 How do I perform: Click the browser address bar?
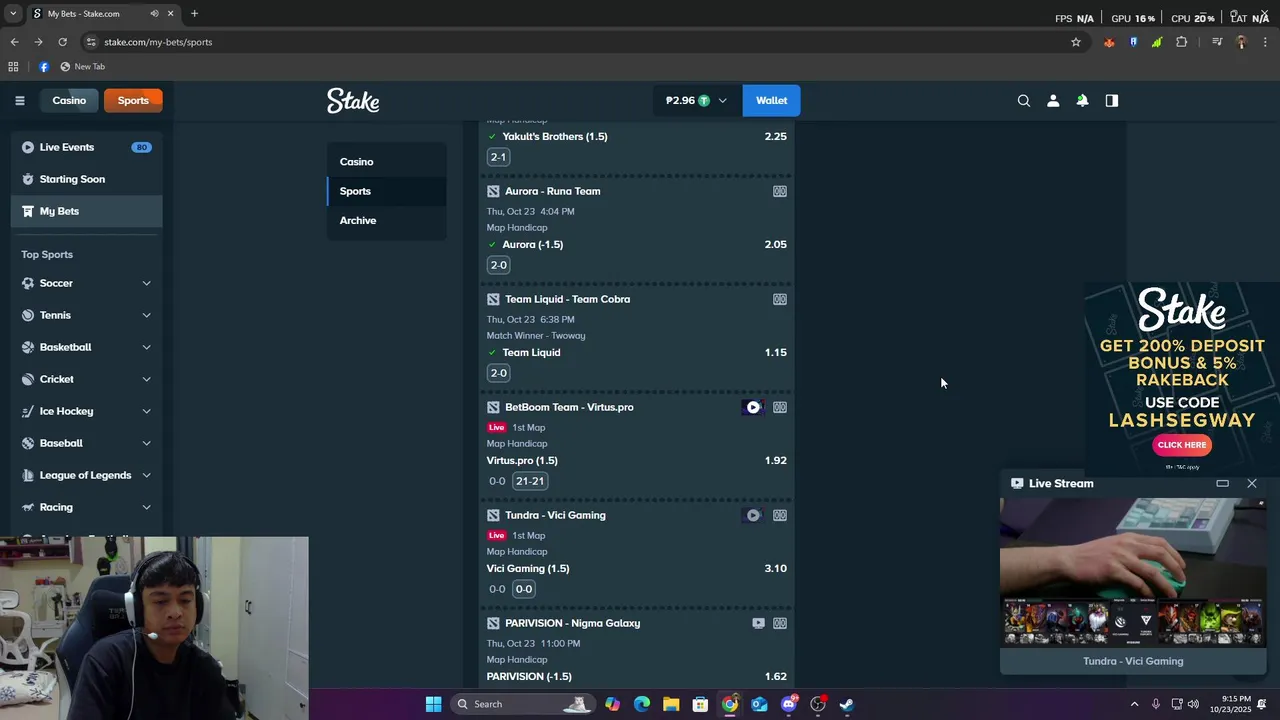pos(575,42)
